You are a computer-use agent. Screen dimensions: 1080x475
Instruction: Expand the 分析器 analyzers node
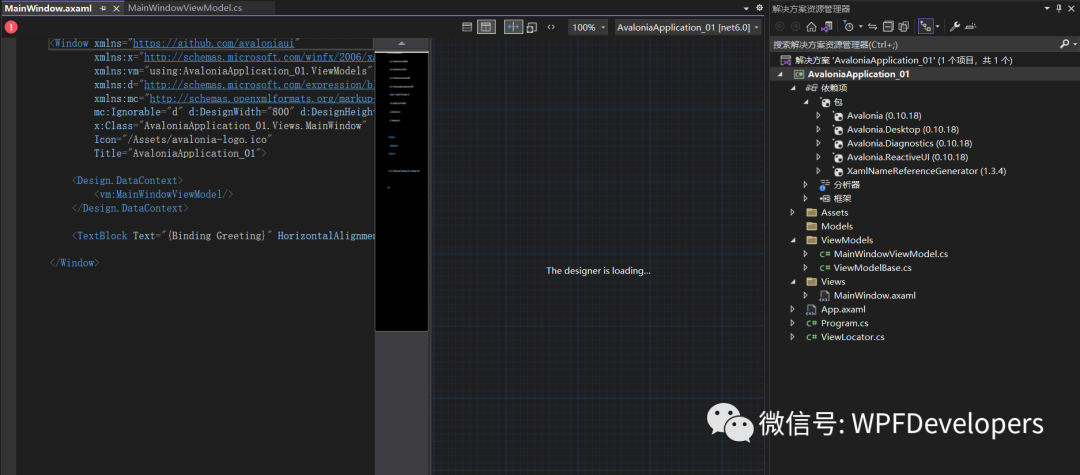pos(806,184)
